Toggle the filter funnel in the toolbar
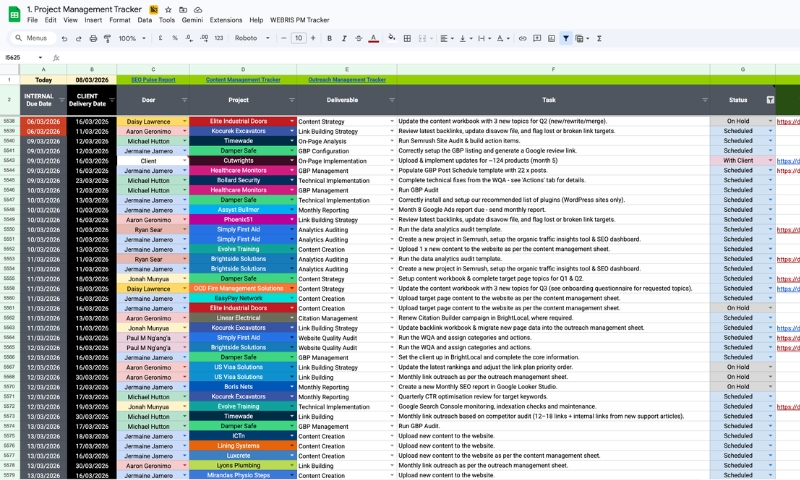Viewport: 800px width, 480px height. [566, 38]
